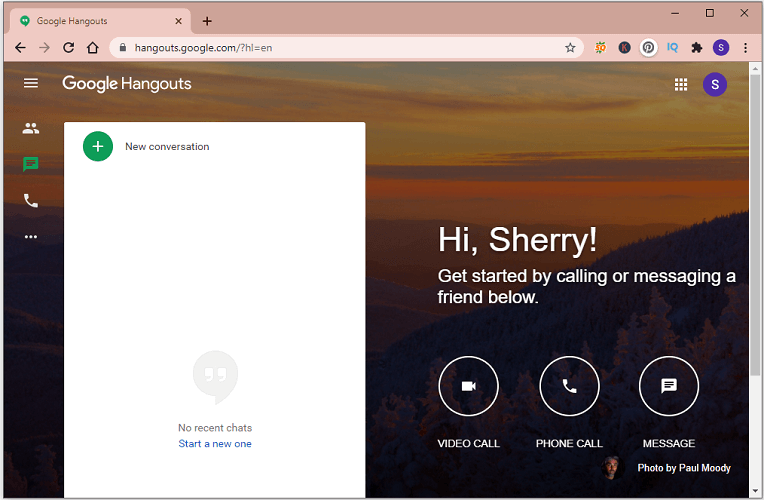Viewport: 764px width, 500px height.
Task: Open the Hangouts hamburger main menu
Action: 31,83
